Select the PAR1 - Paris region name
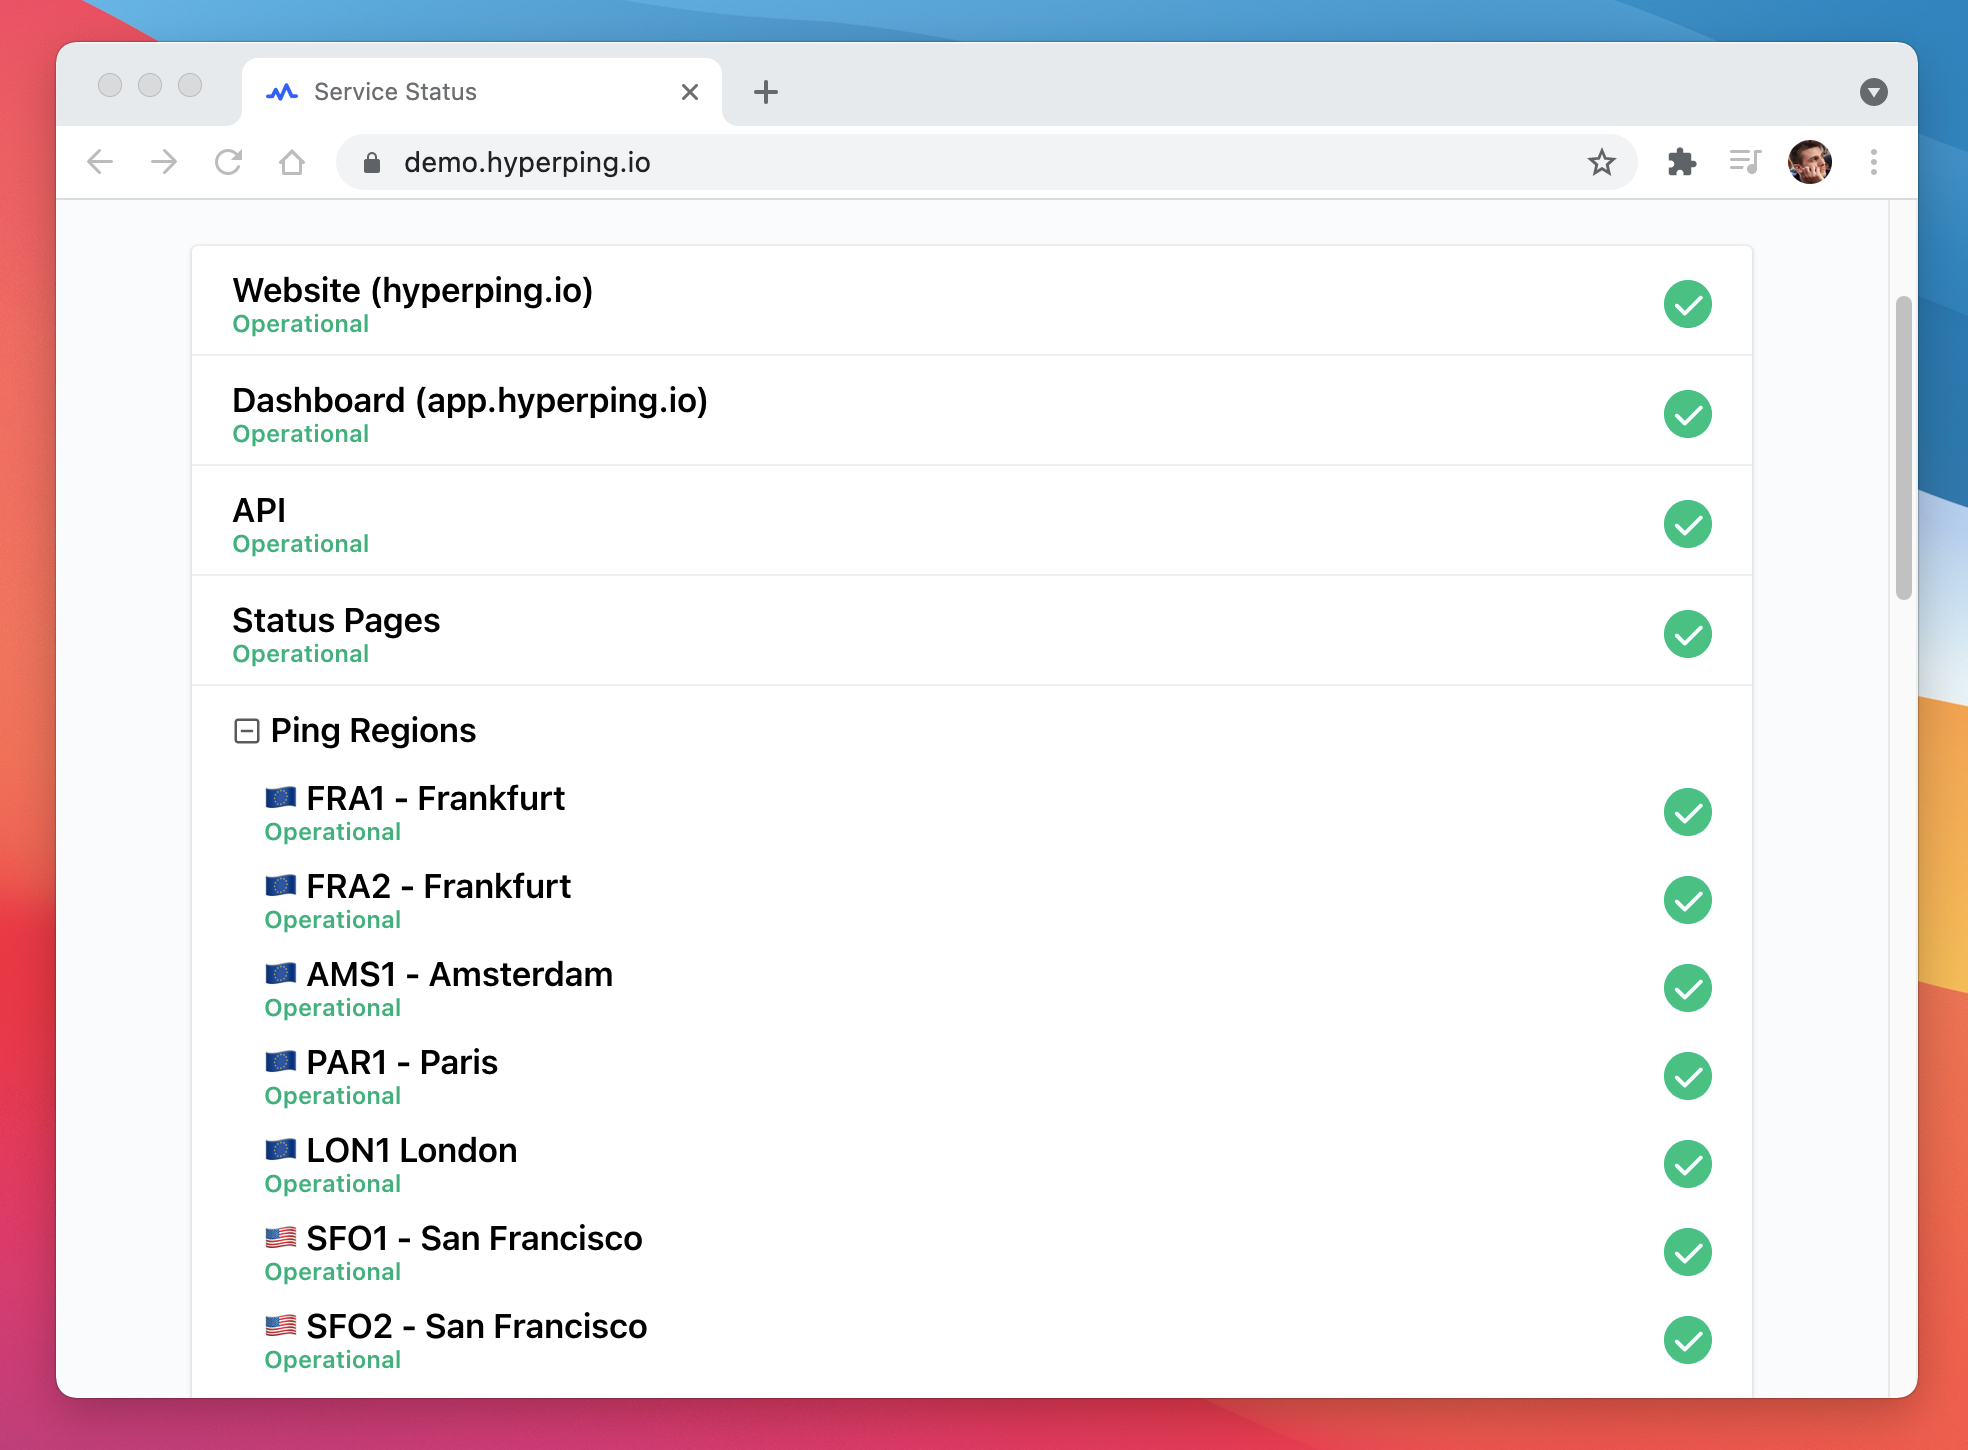Screen dimensions: 1968x1450 click(x=402, y=1063)
